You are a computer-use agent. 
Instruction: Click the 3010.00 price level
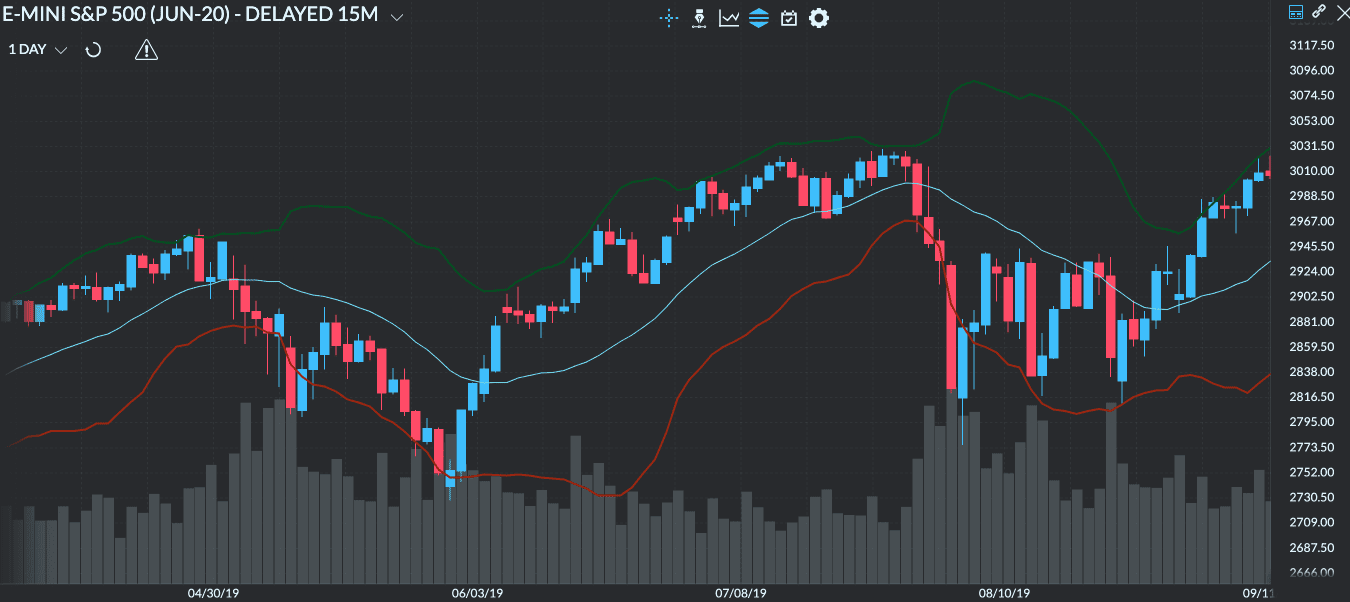click(1313, 170)
